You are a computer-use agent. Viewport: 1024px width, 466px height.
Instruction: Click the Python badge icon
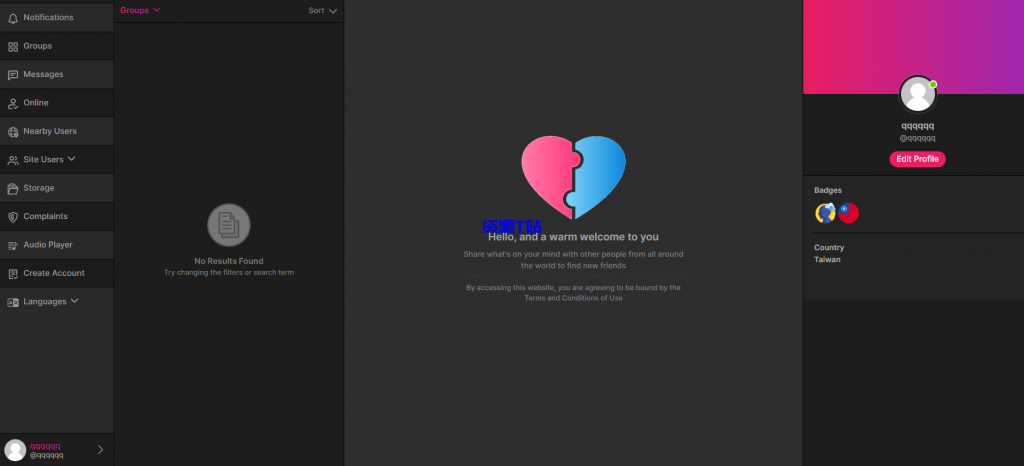[x=826, y=212]
